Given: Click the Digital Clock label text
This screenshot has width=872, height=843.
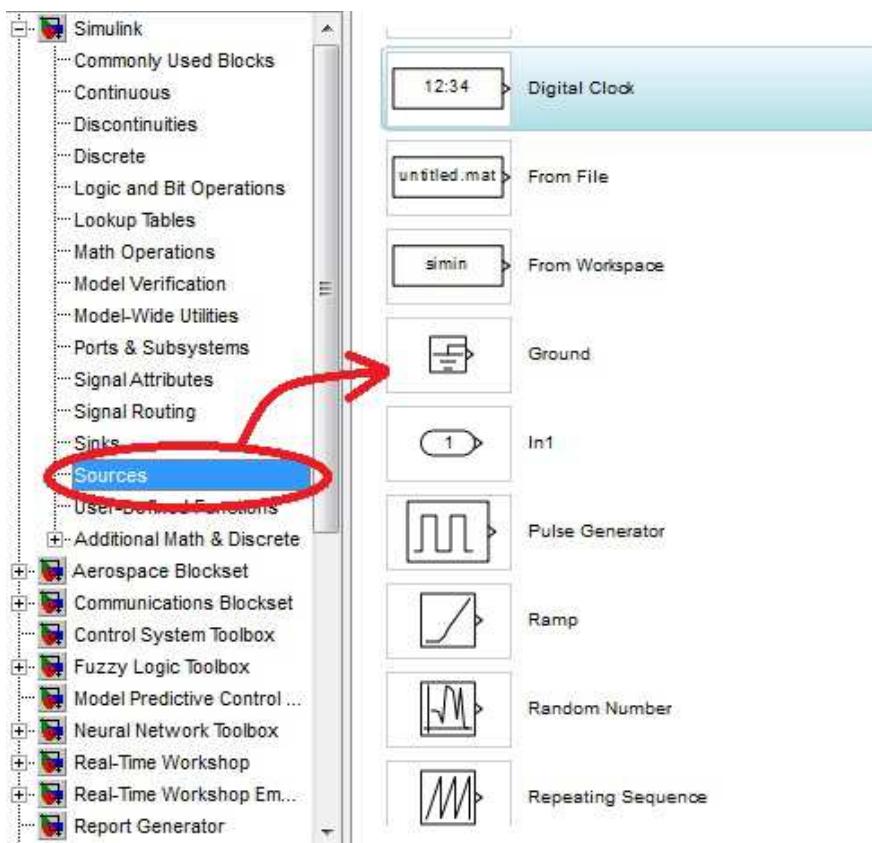Looking at the screenshot, I should [x=581, y=88].
